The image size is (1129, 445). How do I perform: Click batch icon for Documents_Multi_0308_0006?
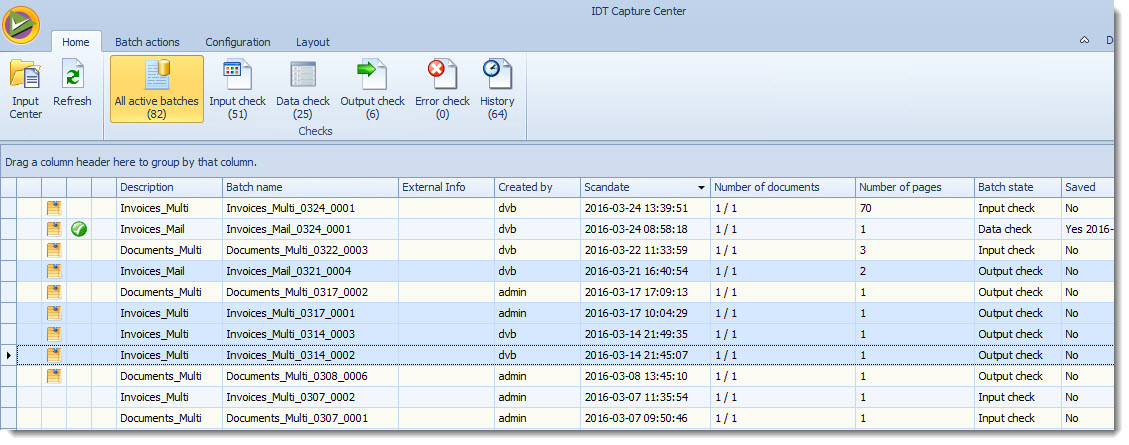coord(54,376)
